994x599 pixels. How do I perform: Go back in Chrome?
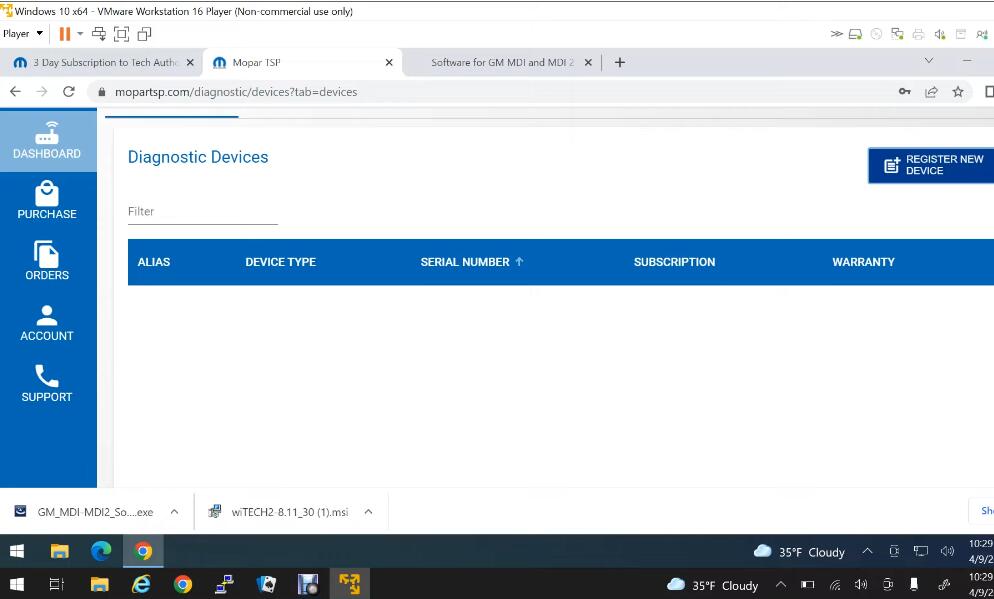click(x=15, y=92)
